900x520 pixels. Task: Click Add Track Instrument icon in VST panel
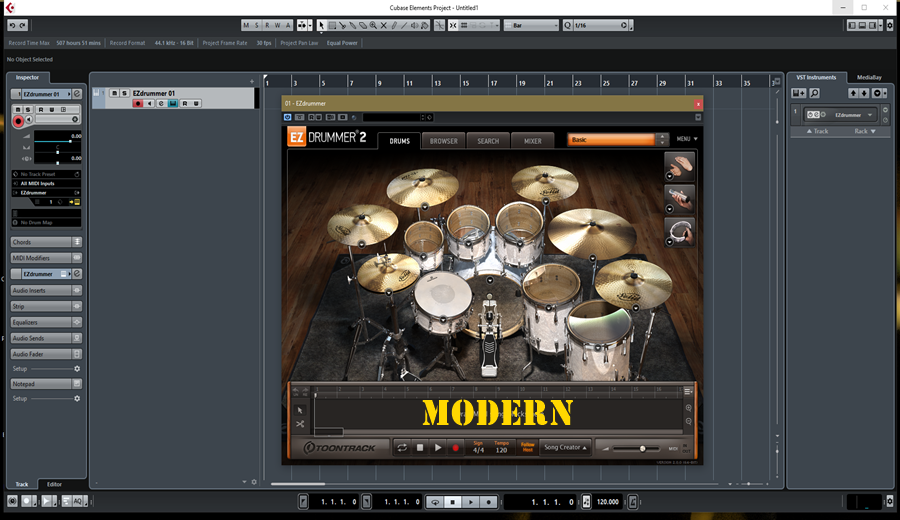click(x=798, y=93)
